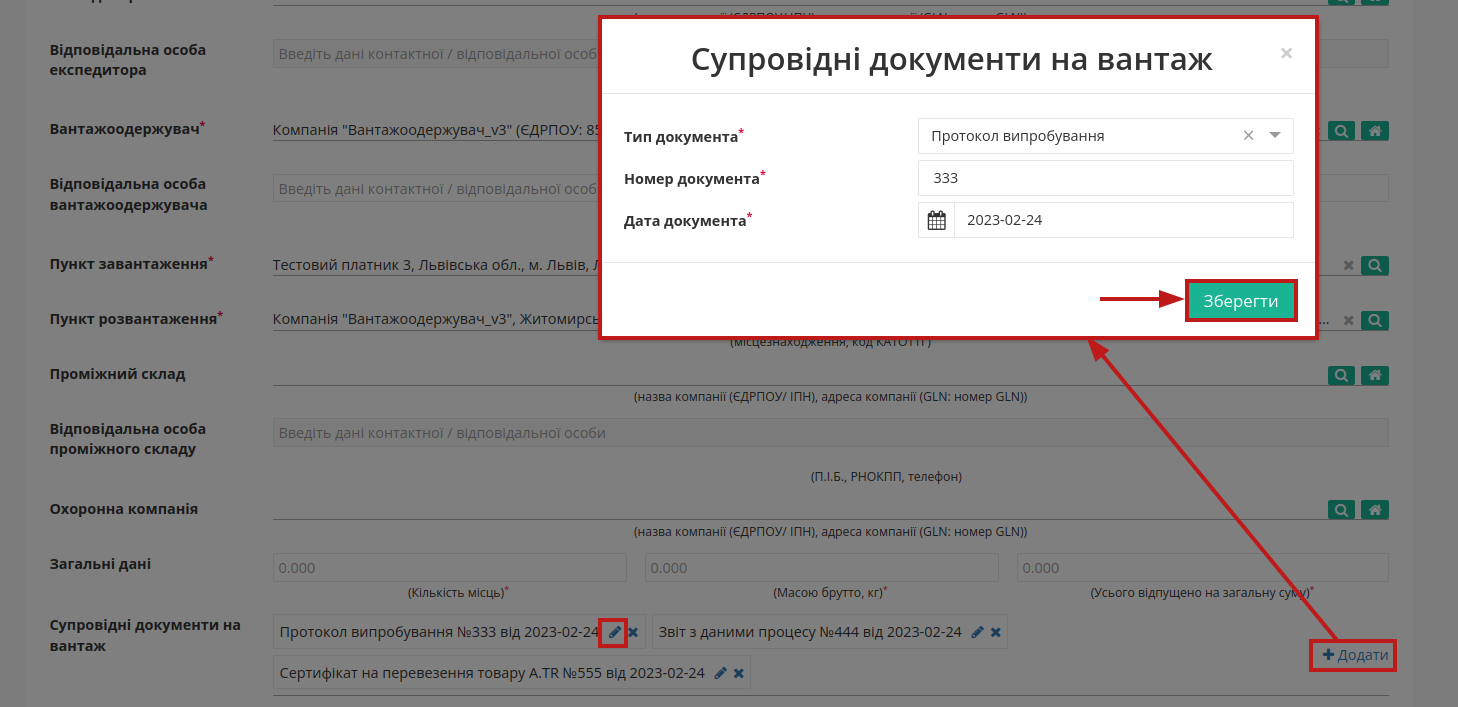Delete Сертифікат на перевезення товару A.TR tag
Screen dimensions: 1458x707
click(x=739, y=673)
